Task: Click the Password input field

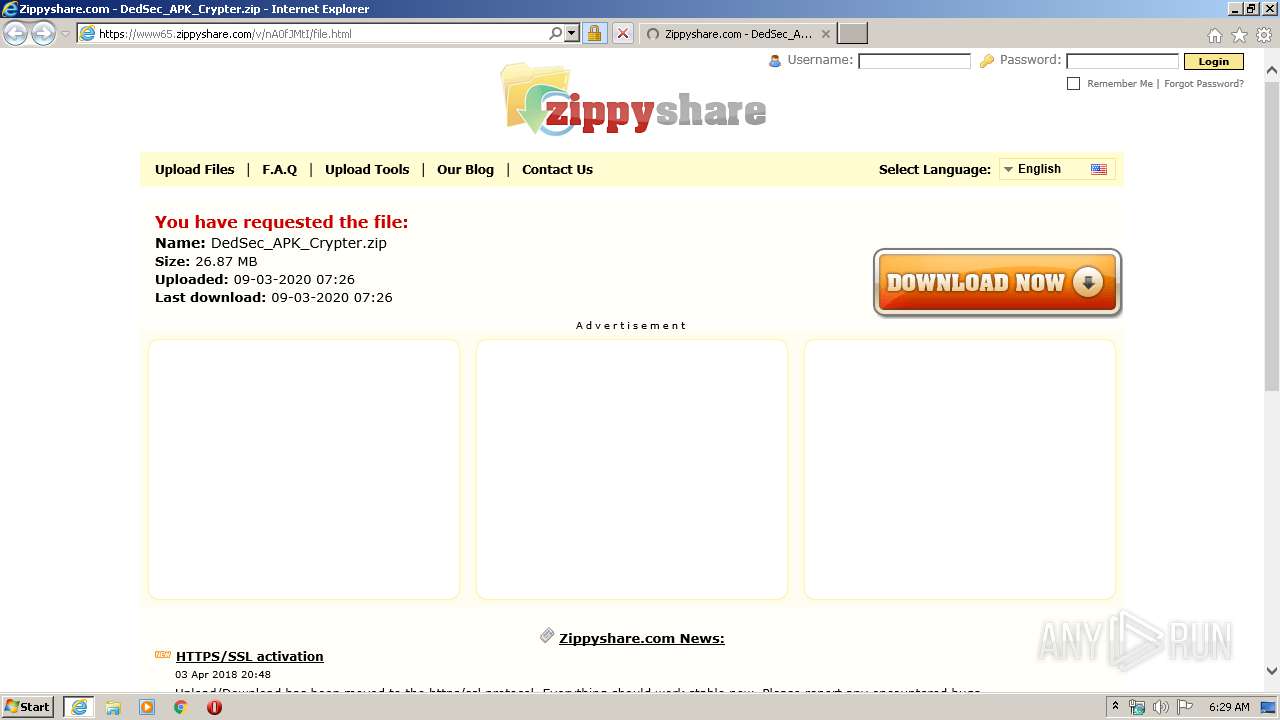Action: pos(1122,61)
